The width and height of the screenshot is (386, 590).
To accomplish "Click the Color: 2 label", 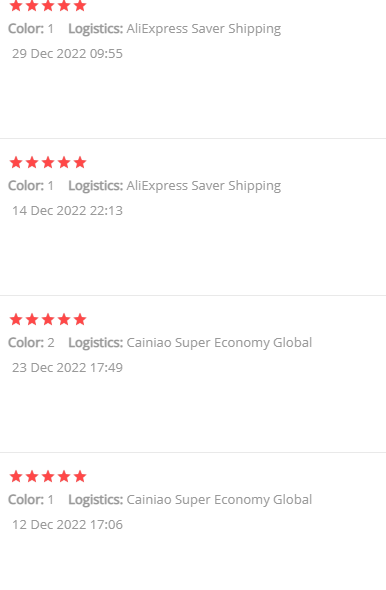I will [31, 342].
